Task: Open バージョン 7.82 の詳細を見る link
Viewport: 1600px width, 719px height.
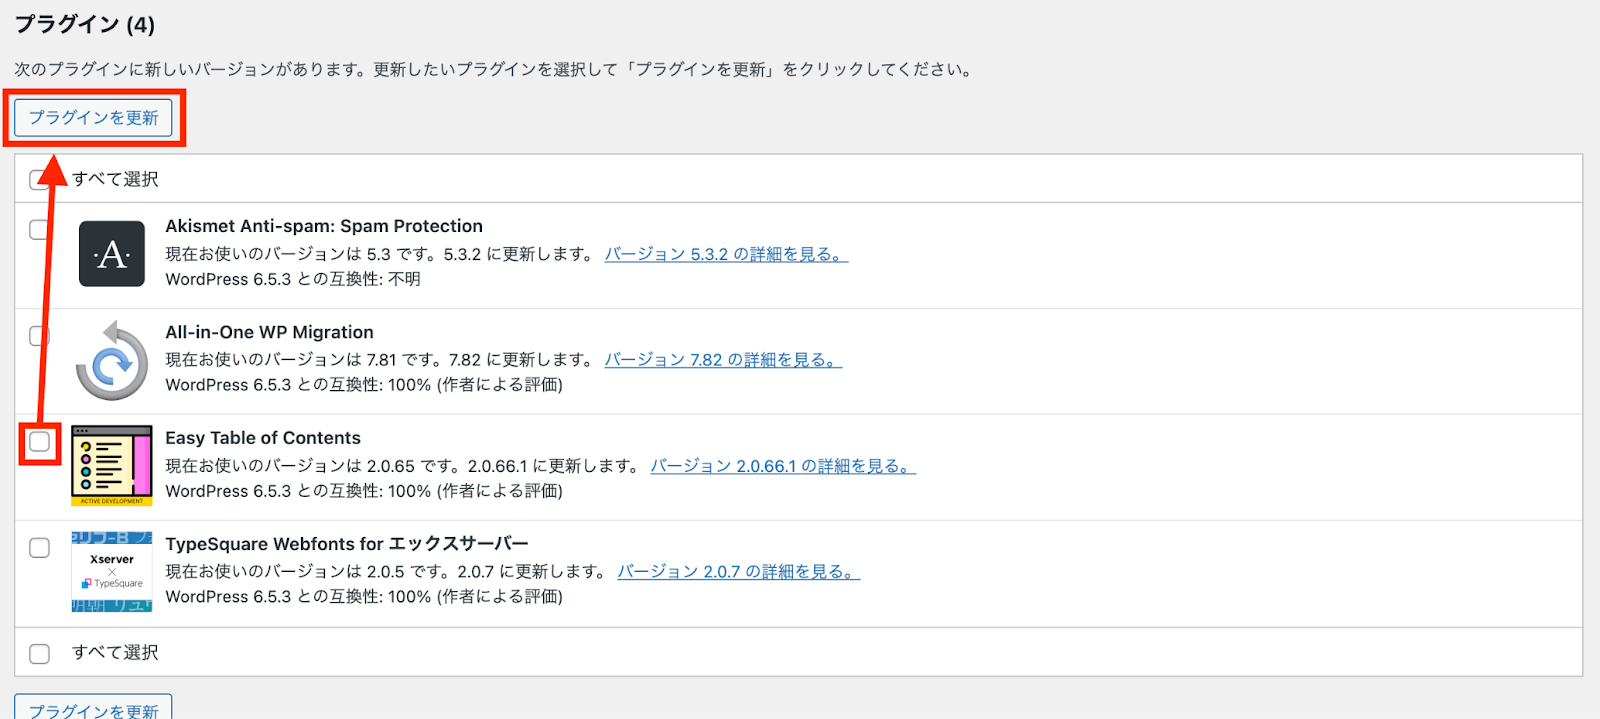Action: pos(723,360)
